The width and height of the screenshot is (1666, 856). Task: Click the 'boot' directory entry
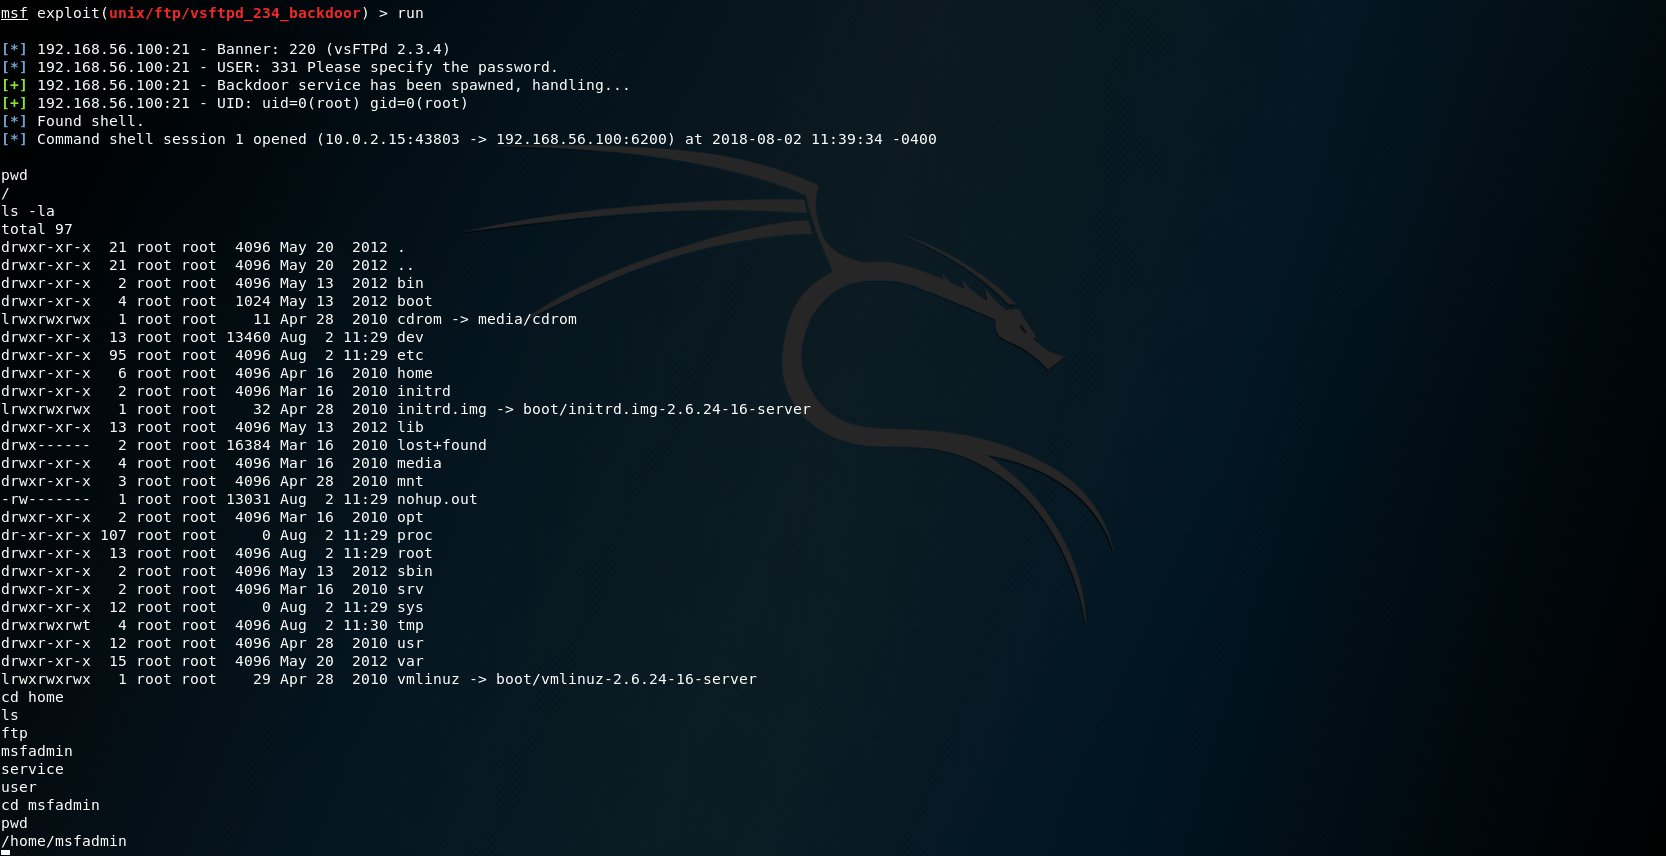tap(415, 301)
